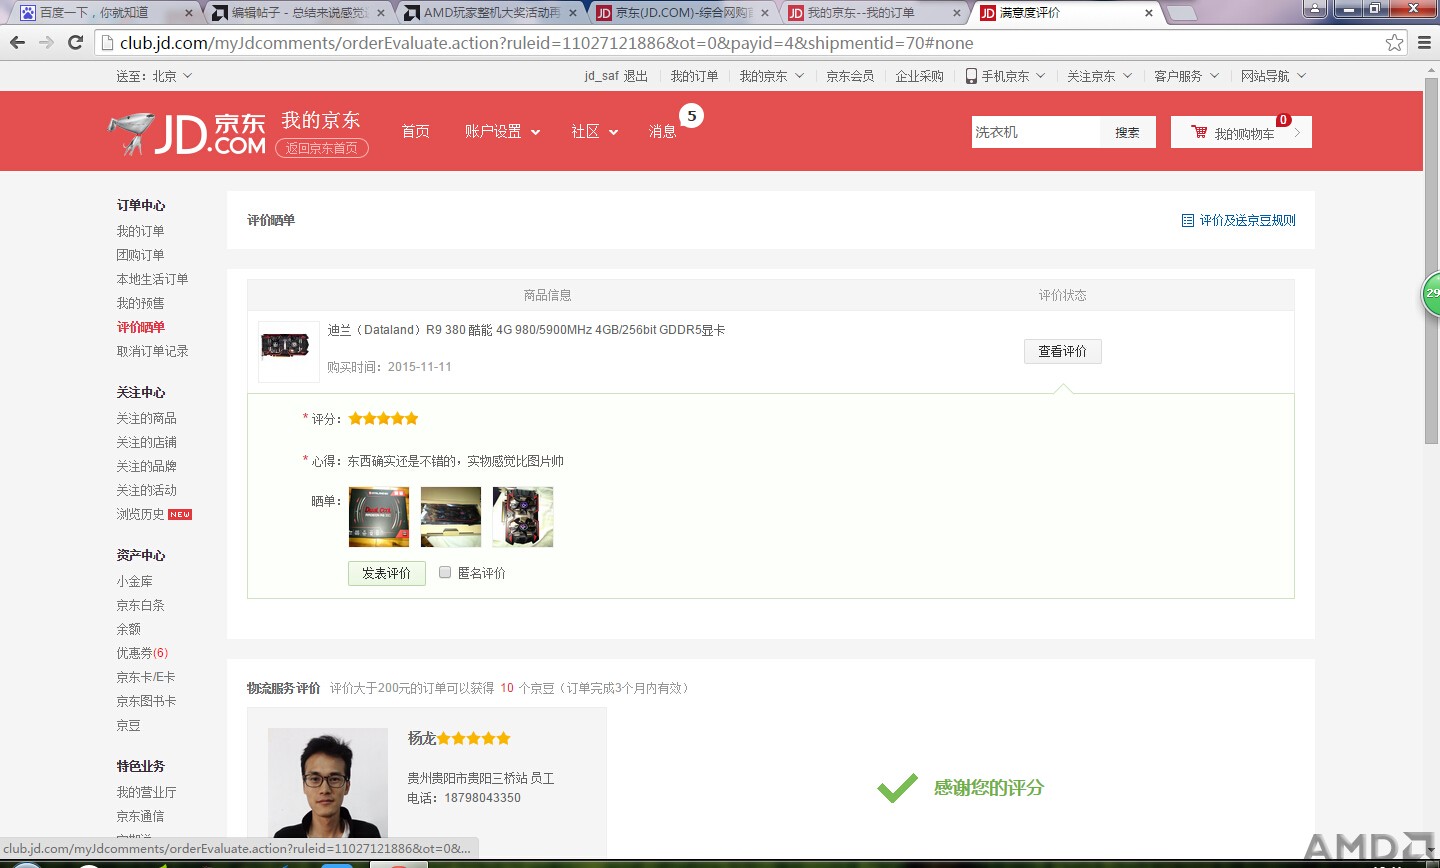
Task: Click the 搜索 search button
Action: pos(1128,132)
